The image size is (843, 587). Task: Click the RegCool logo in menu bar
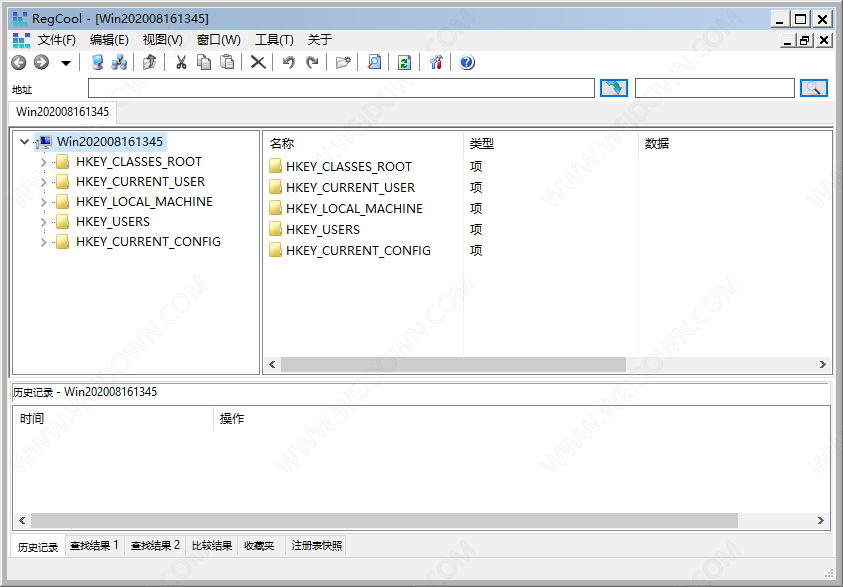(21, 40)
